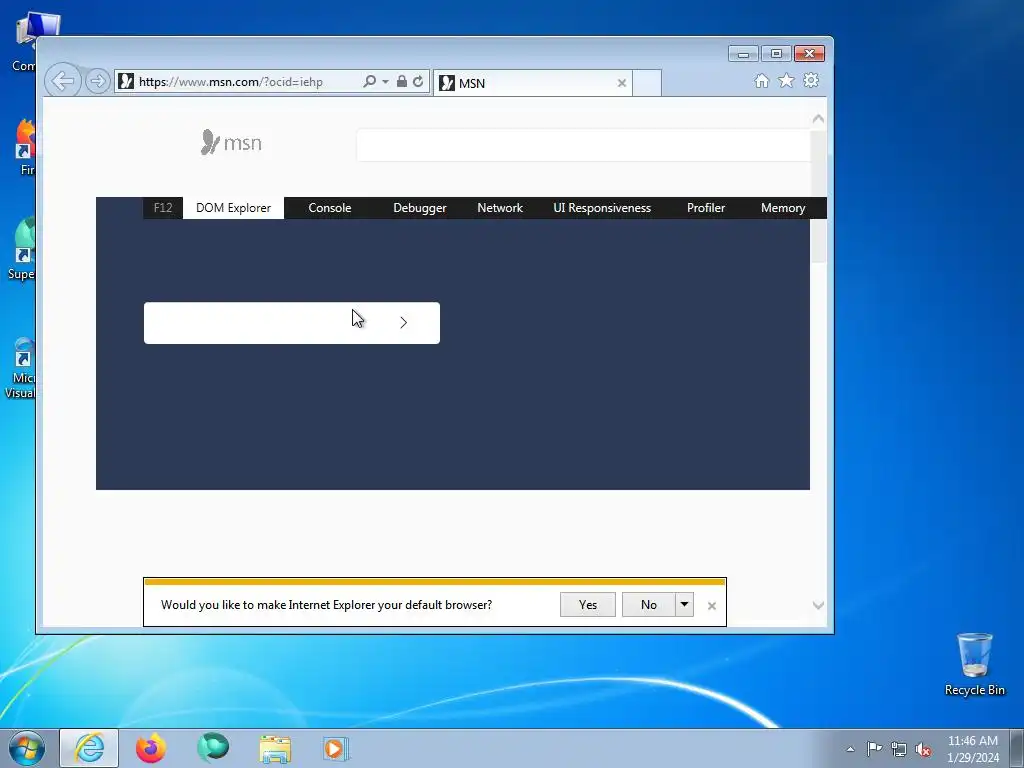Click Yes to set default browser
Screen dimensions: 1024x768
588,605
